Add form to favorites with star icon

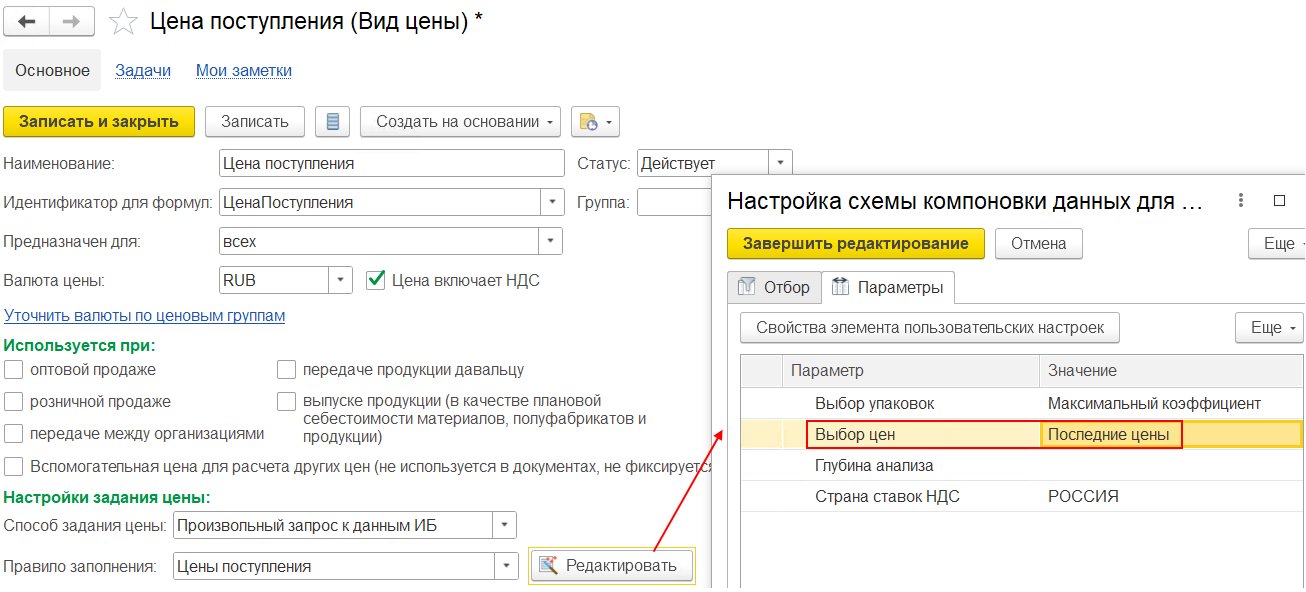tap(123, 21)
